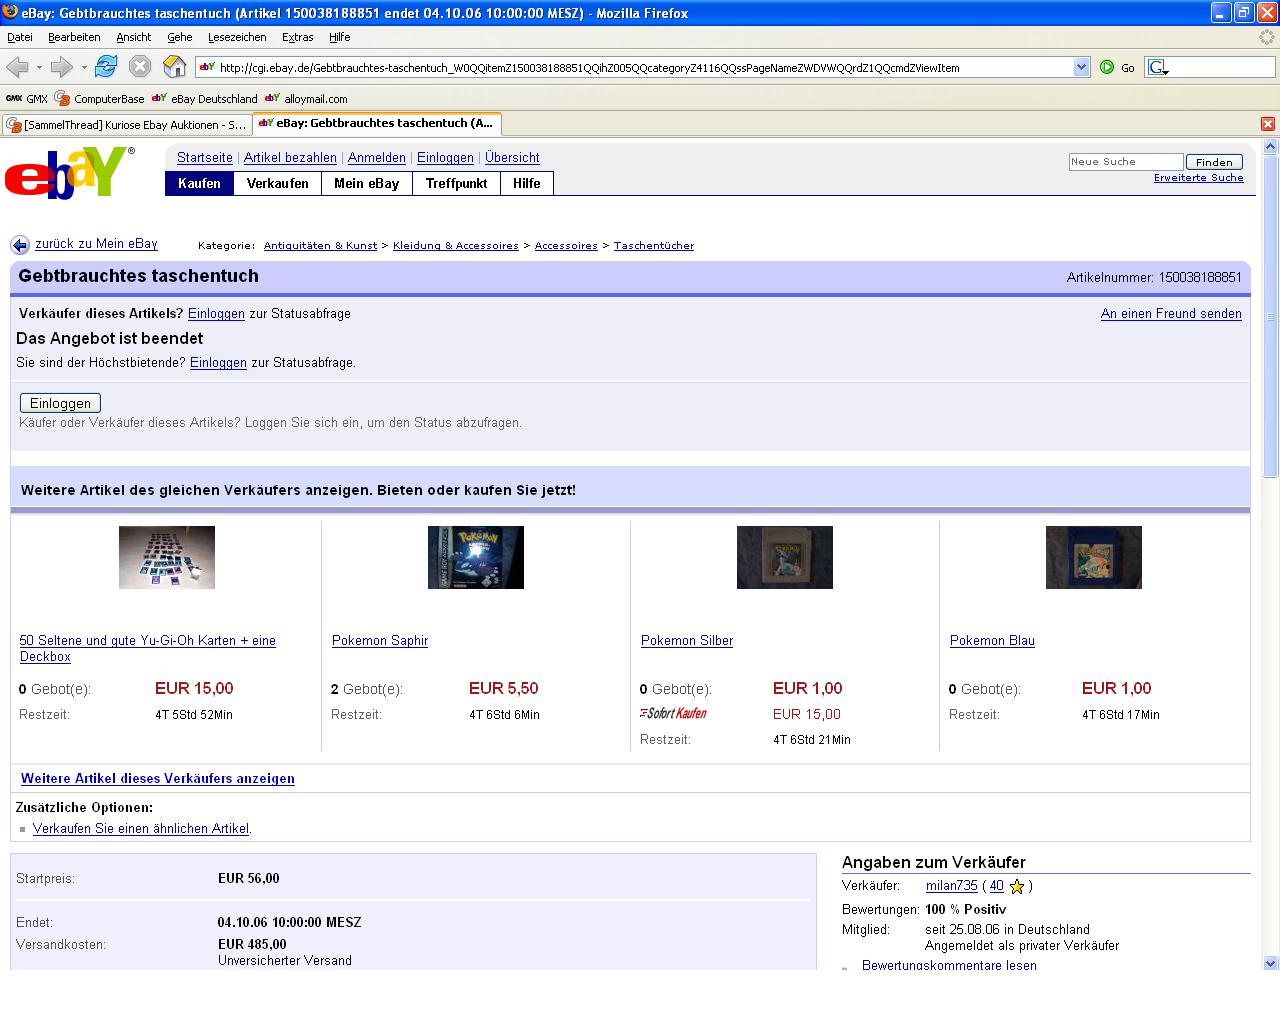Image resolution: width=1280 pixels, height=1024 pixels.
Task: Open the Pokemon Silber thumbnail image
Action: pos(785,557)
